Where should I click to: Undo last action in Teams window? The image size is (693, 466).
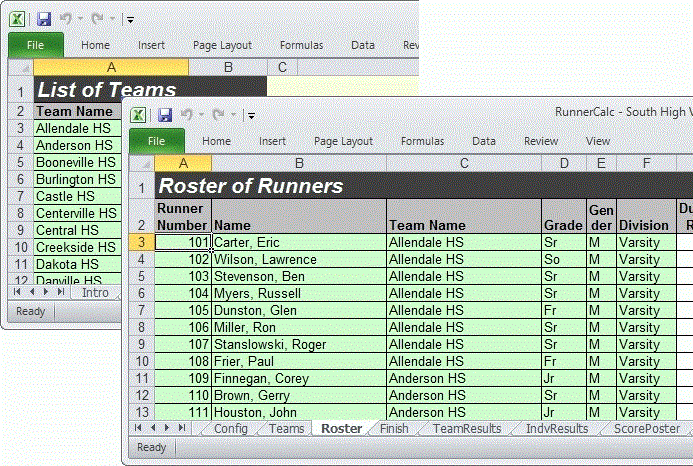tap(66, 19)
